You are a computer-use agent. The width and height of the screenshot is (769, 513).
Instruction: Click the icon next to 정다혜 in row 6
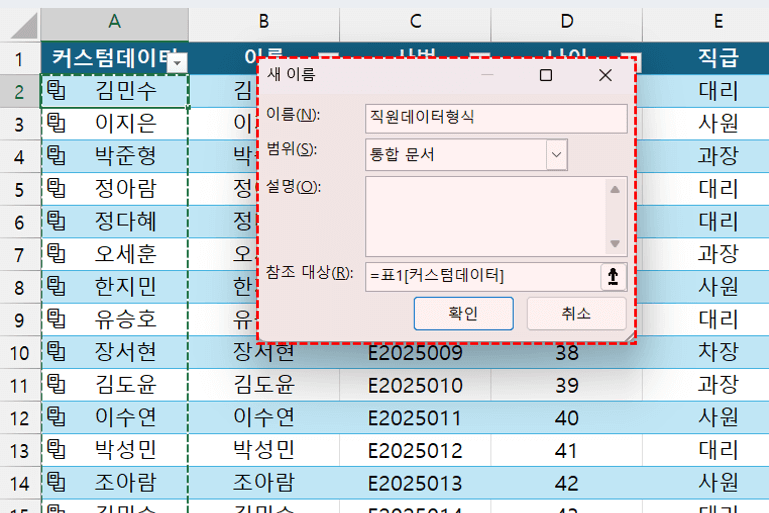click(56, 221)
